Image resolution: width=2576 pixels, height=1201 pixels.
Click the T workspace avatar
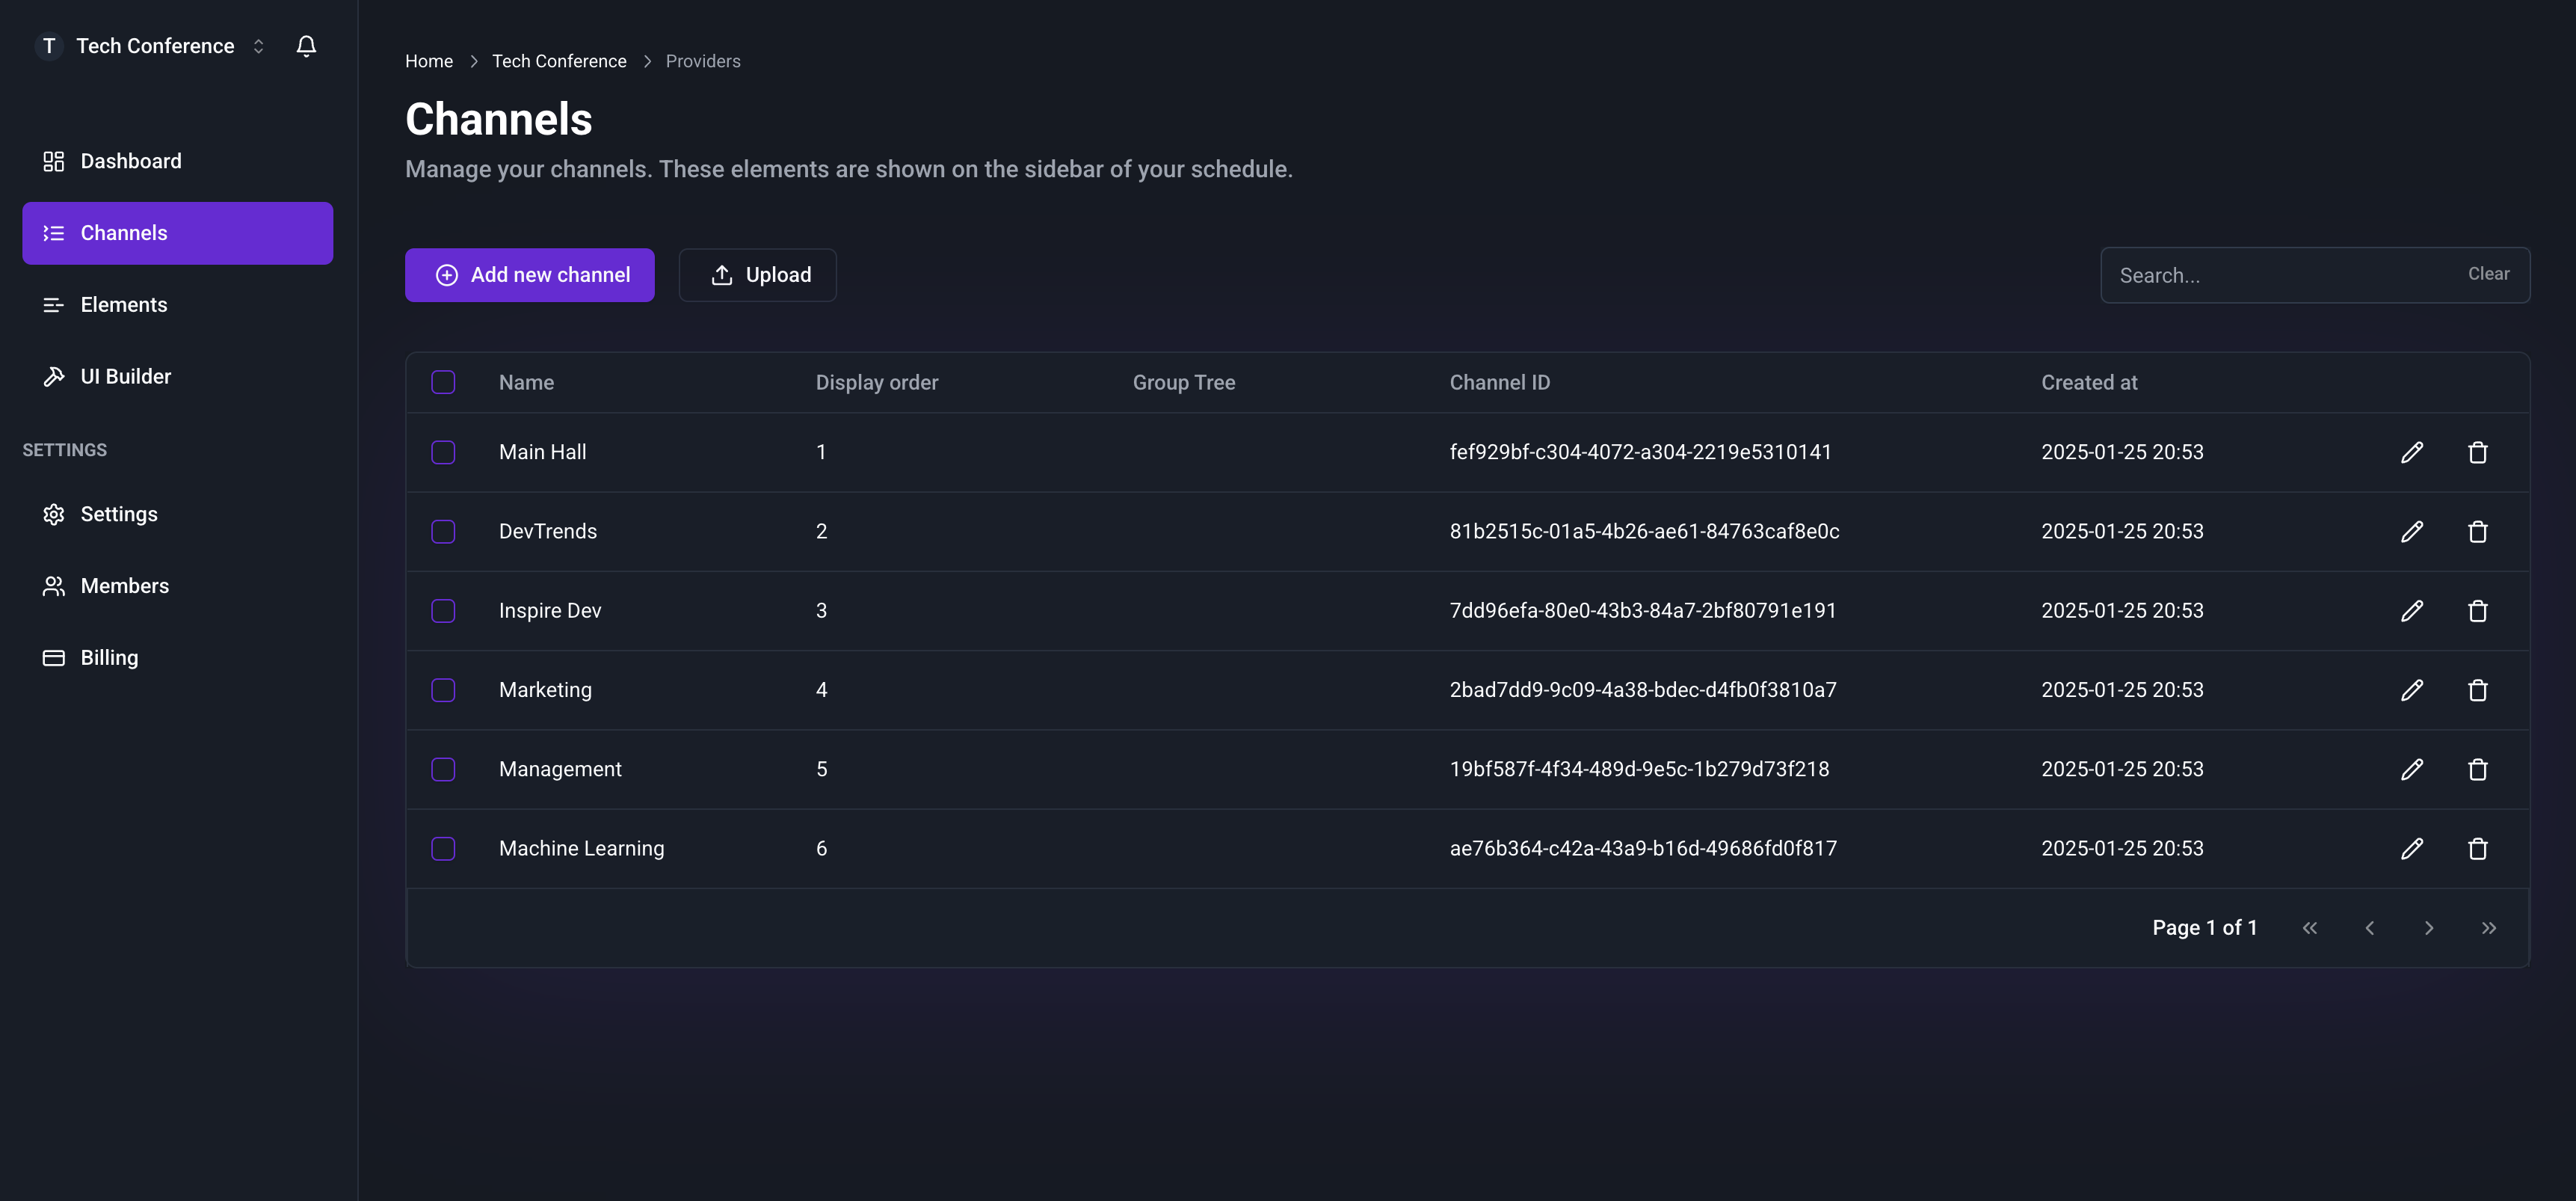[48, 46]
